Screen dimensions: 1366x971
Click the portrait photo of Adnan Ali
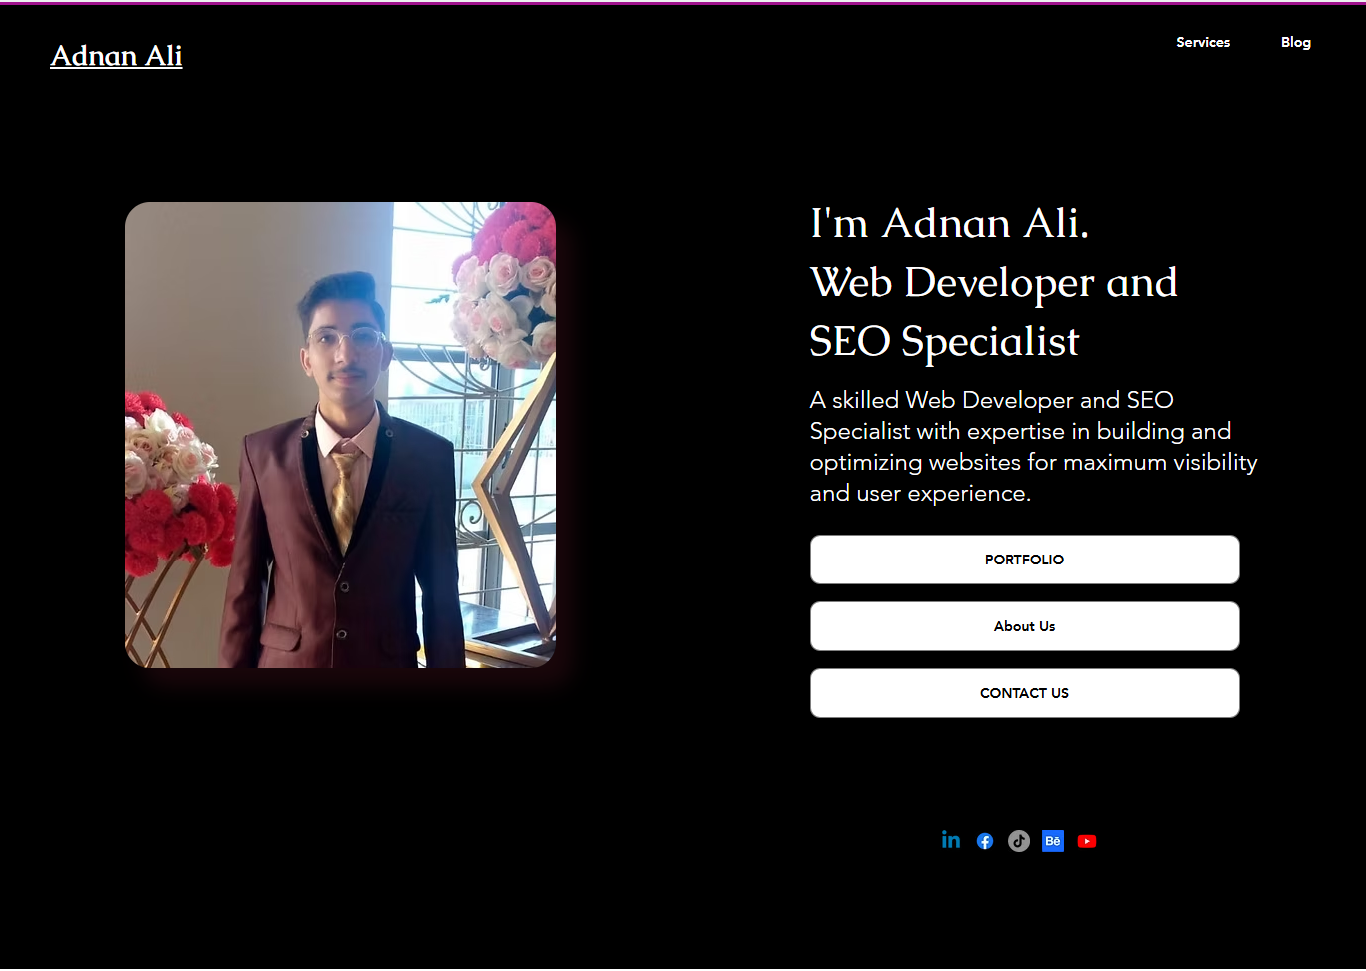(340, 435)
